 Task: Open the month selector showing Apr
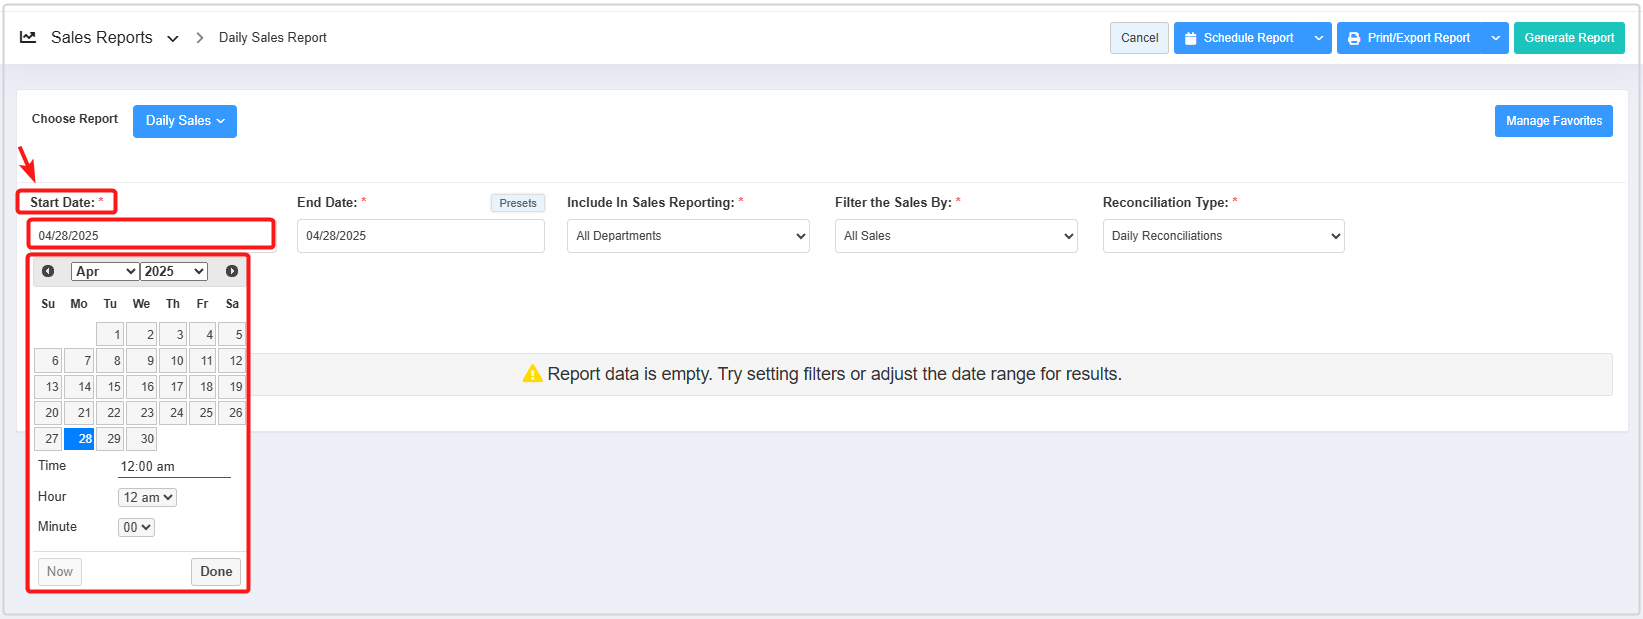105,271
